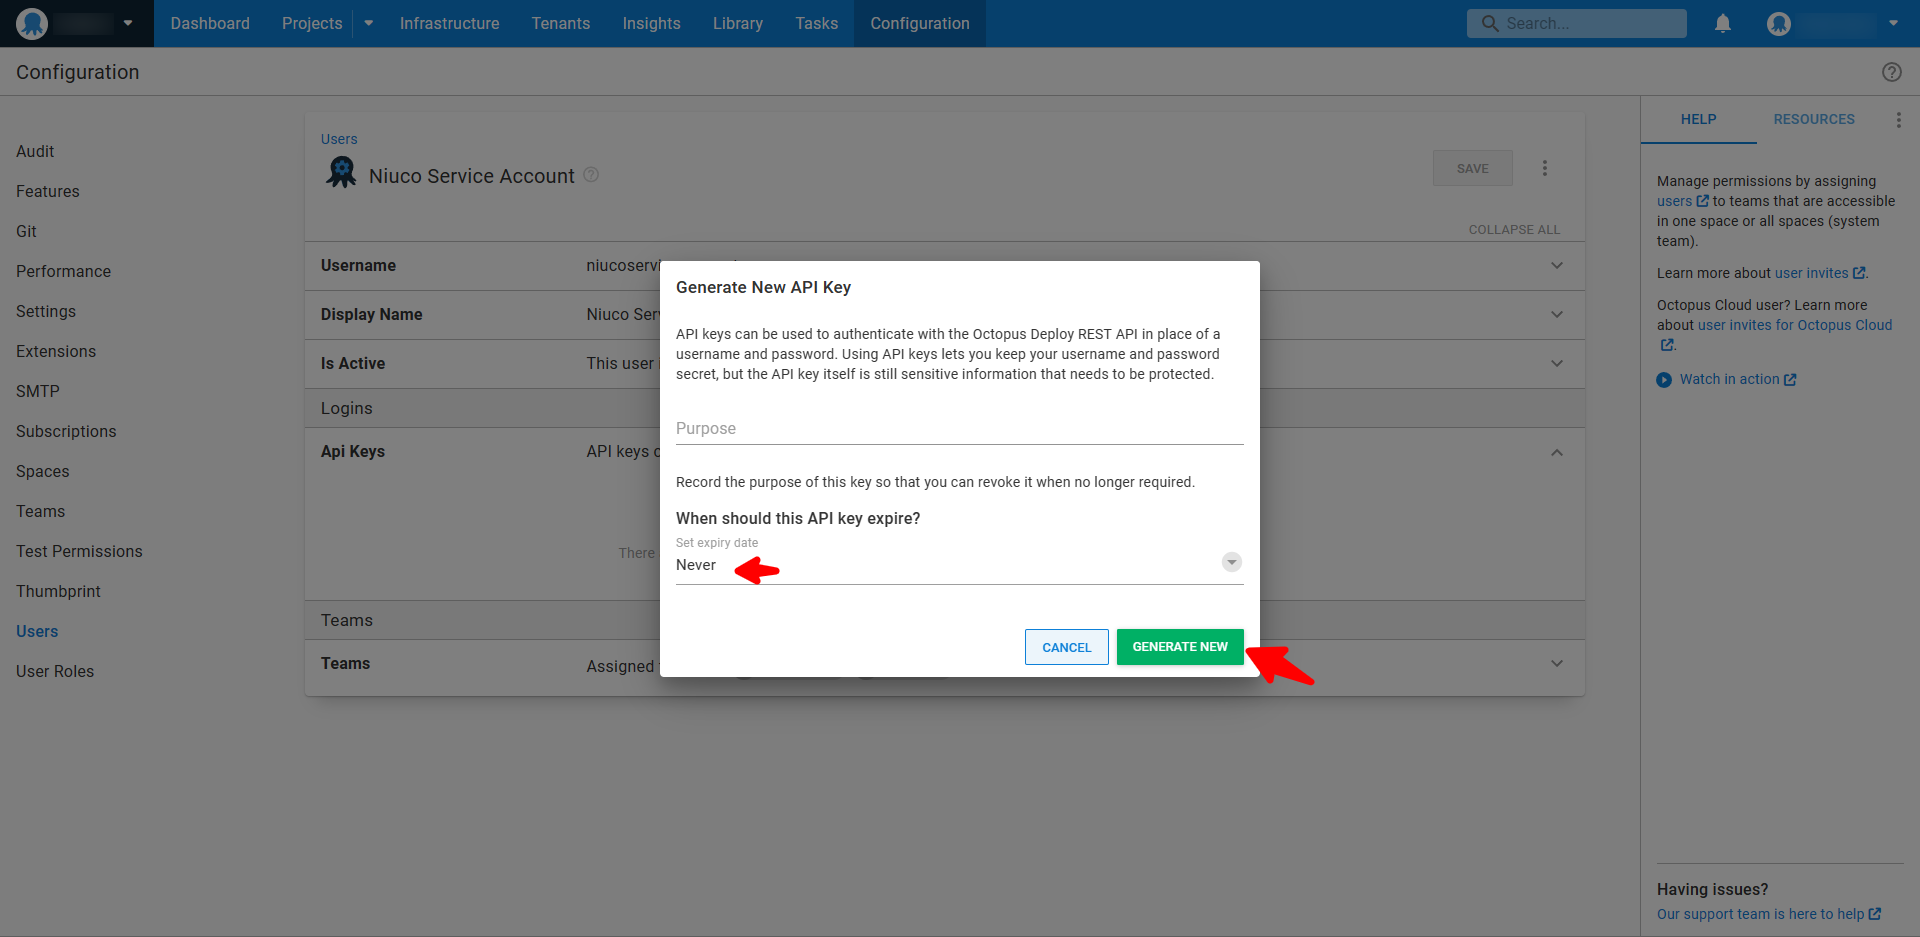Expand the Projects dropdown arrow
The height and width of the screenshot is (937, 1920).
click(368, 23)
